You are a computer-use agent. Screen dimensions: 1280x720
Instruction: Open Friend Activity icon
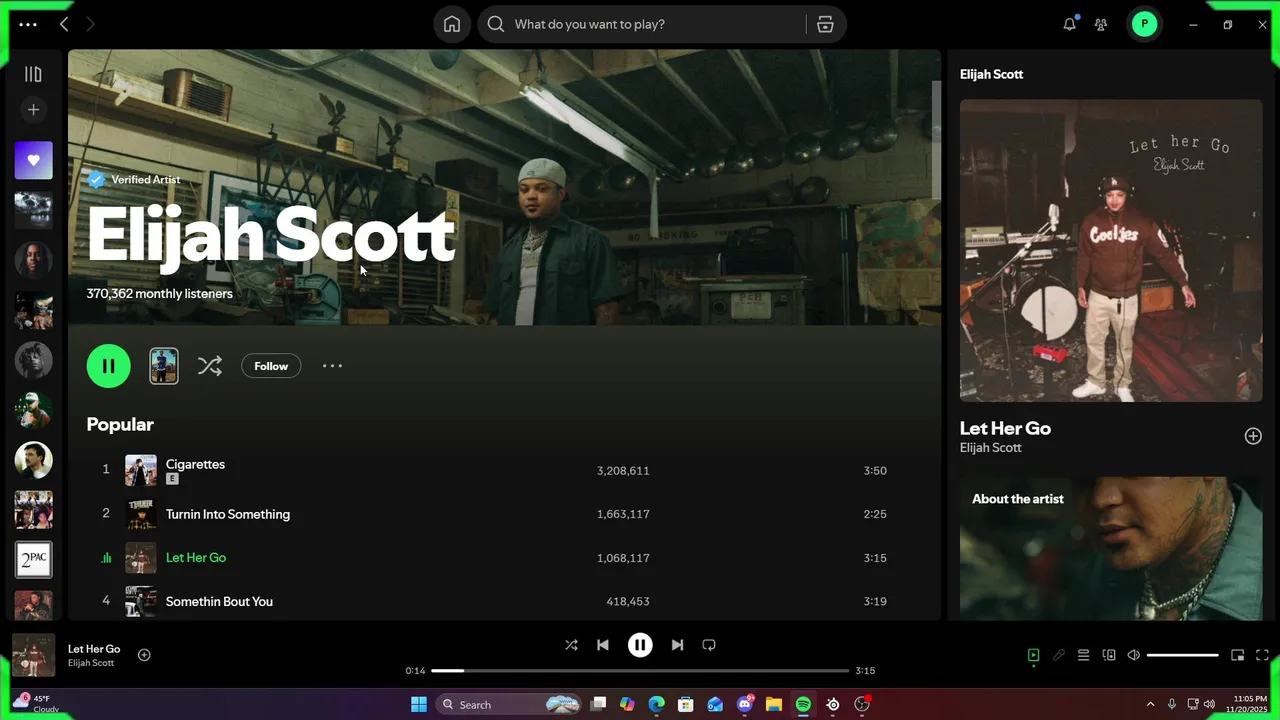tap(1101, 24)
